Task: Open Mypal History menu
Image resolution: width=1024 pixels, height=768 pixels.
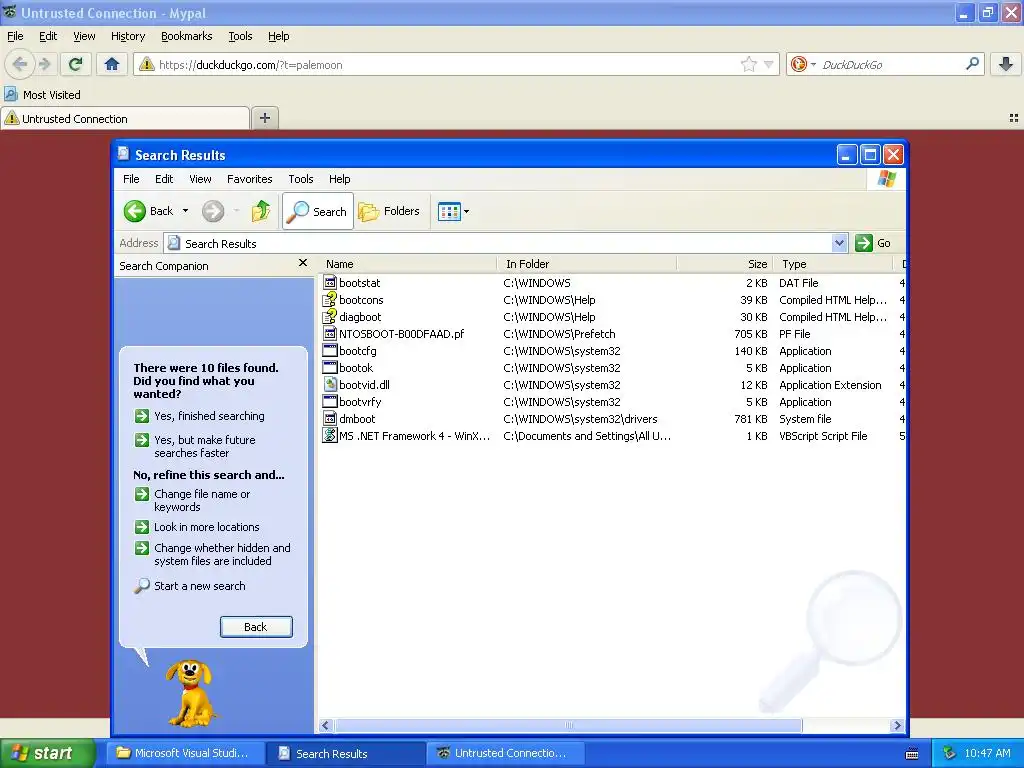Action: 127,36
